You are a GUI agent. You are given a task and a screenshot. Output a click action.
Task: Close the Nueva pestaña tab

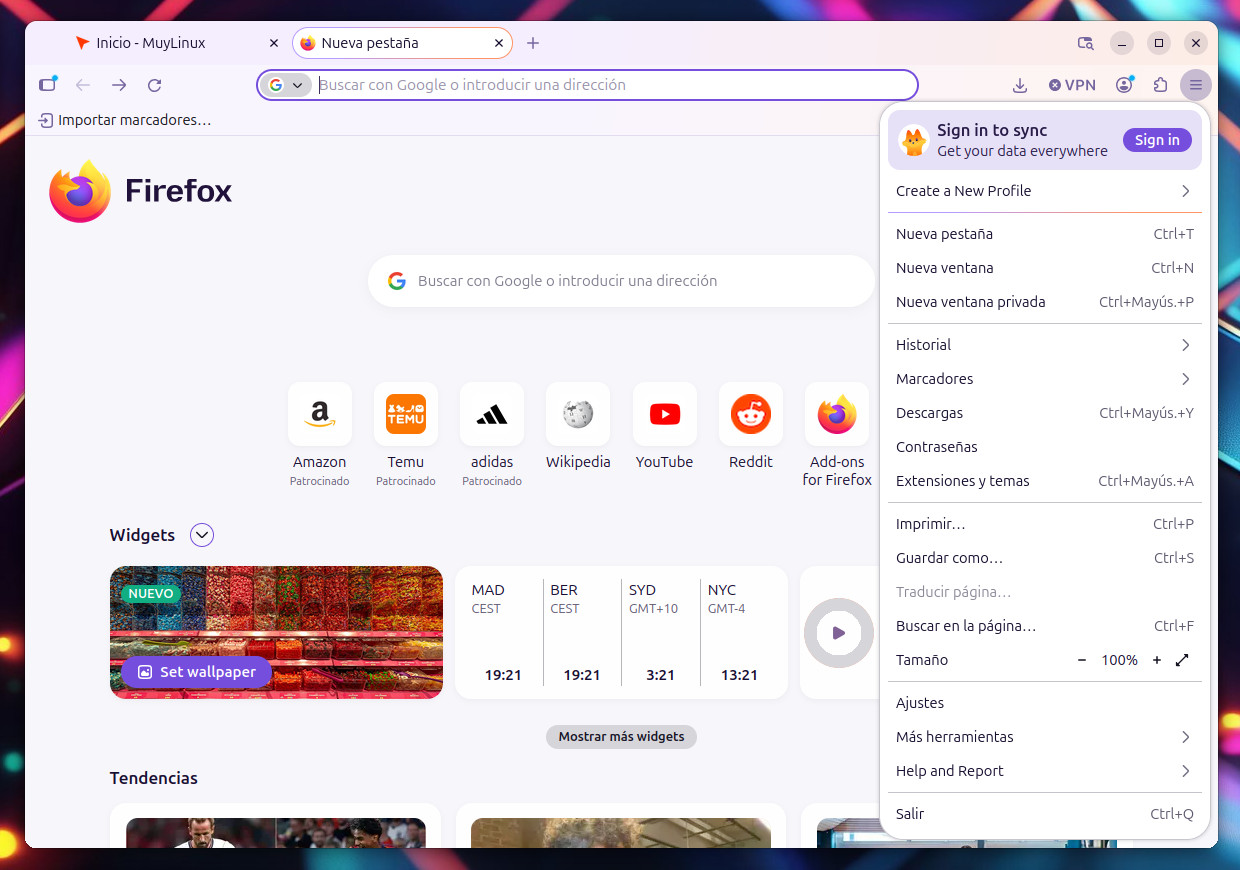499,43
